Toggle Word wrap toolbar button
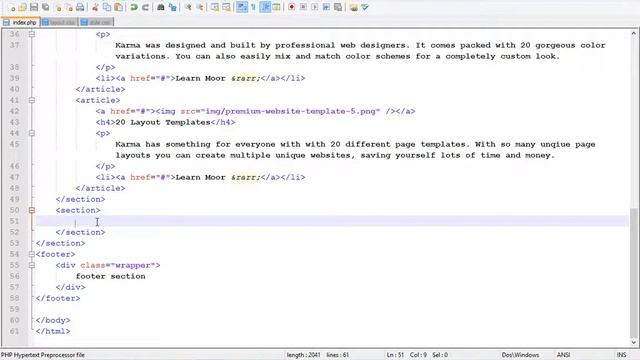 coord(242,7)
